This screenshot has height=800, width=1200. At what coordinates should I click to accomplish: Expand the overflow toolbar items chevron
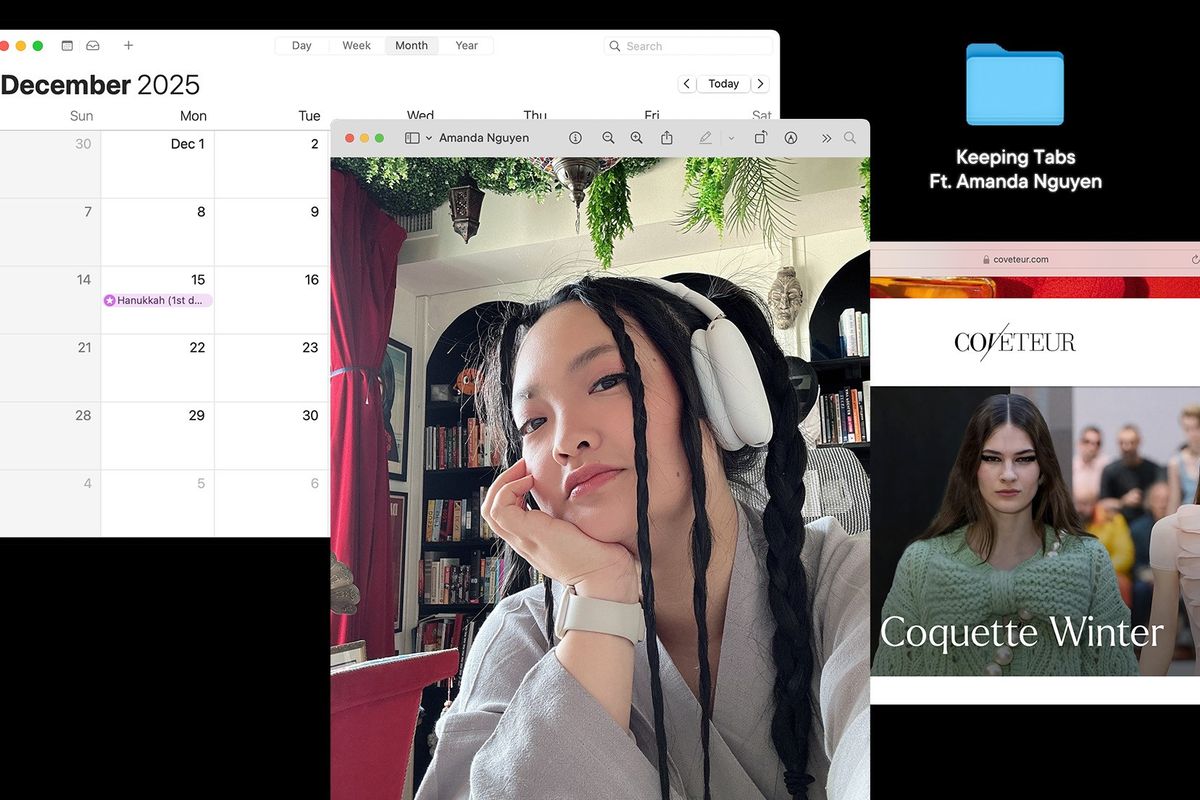pos(826,138)
